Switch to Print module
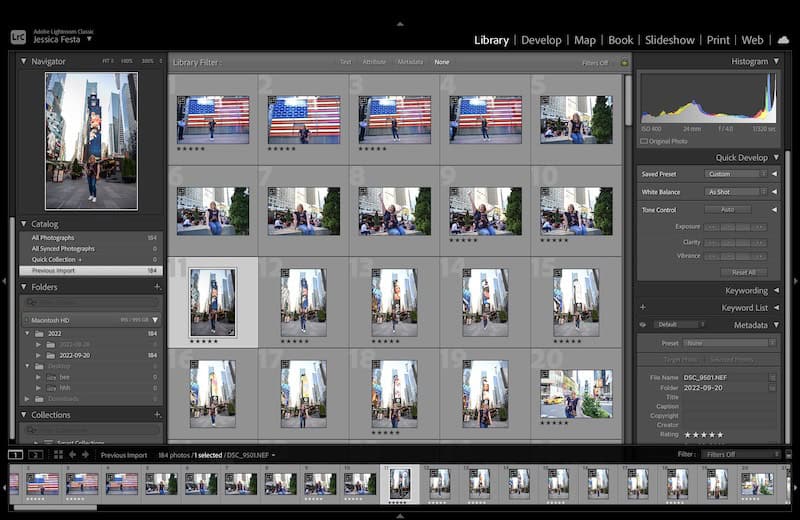Screen dimensions: 800x520 pos(718,40)
